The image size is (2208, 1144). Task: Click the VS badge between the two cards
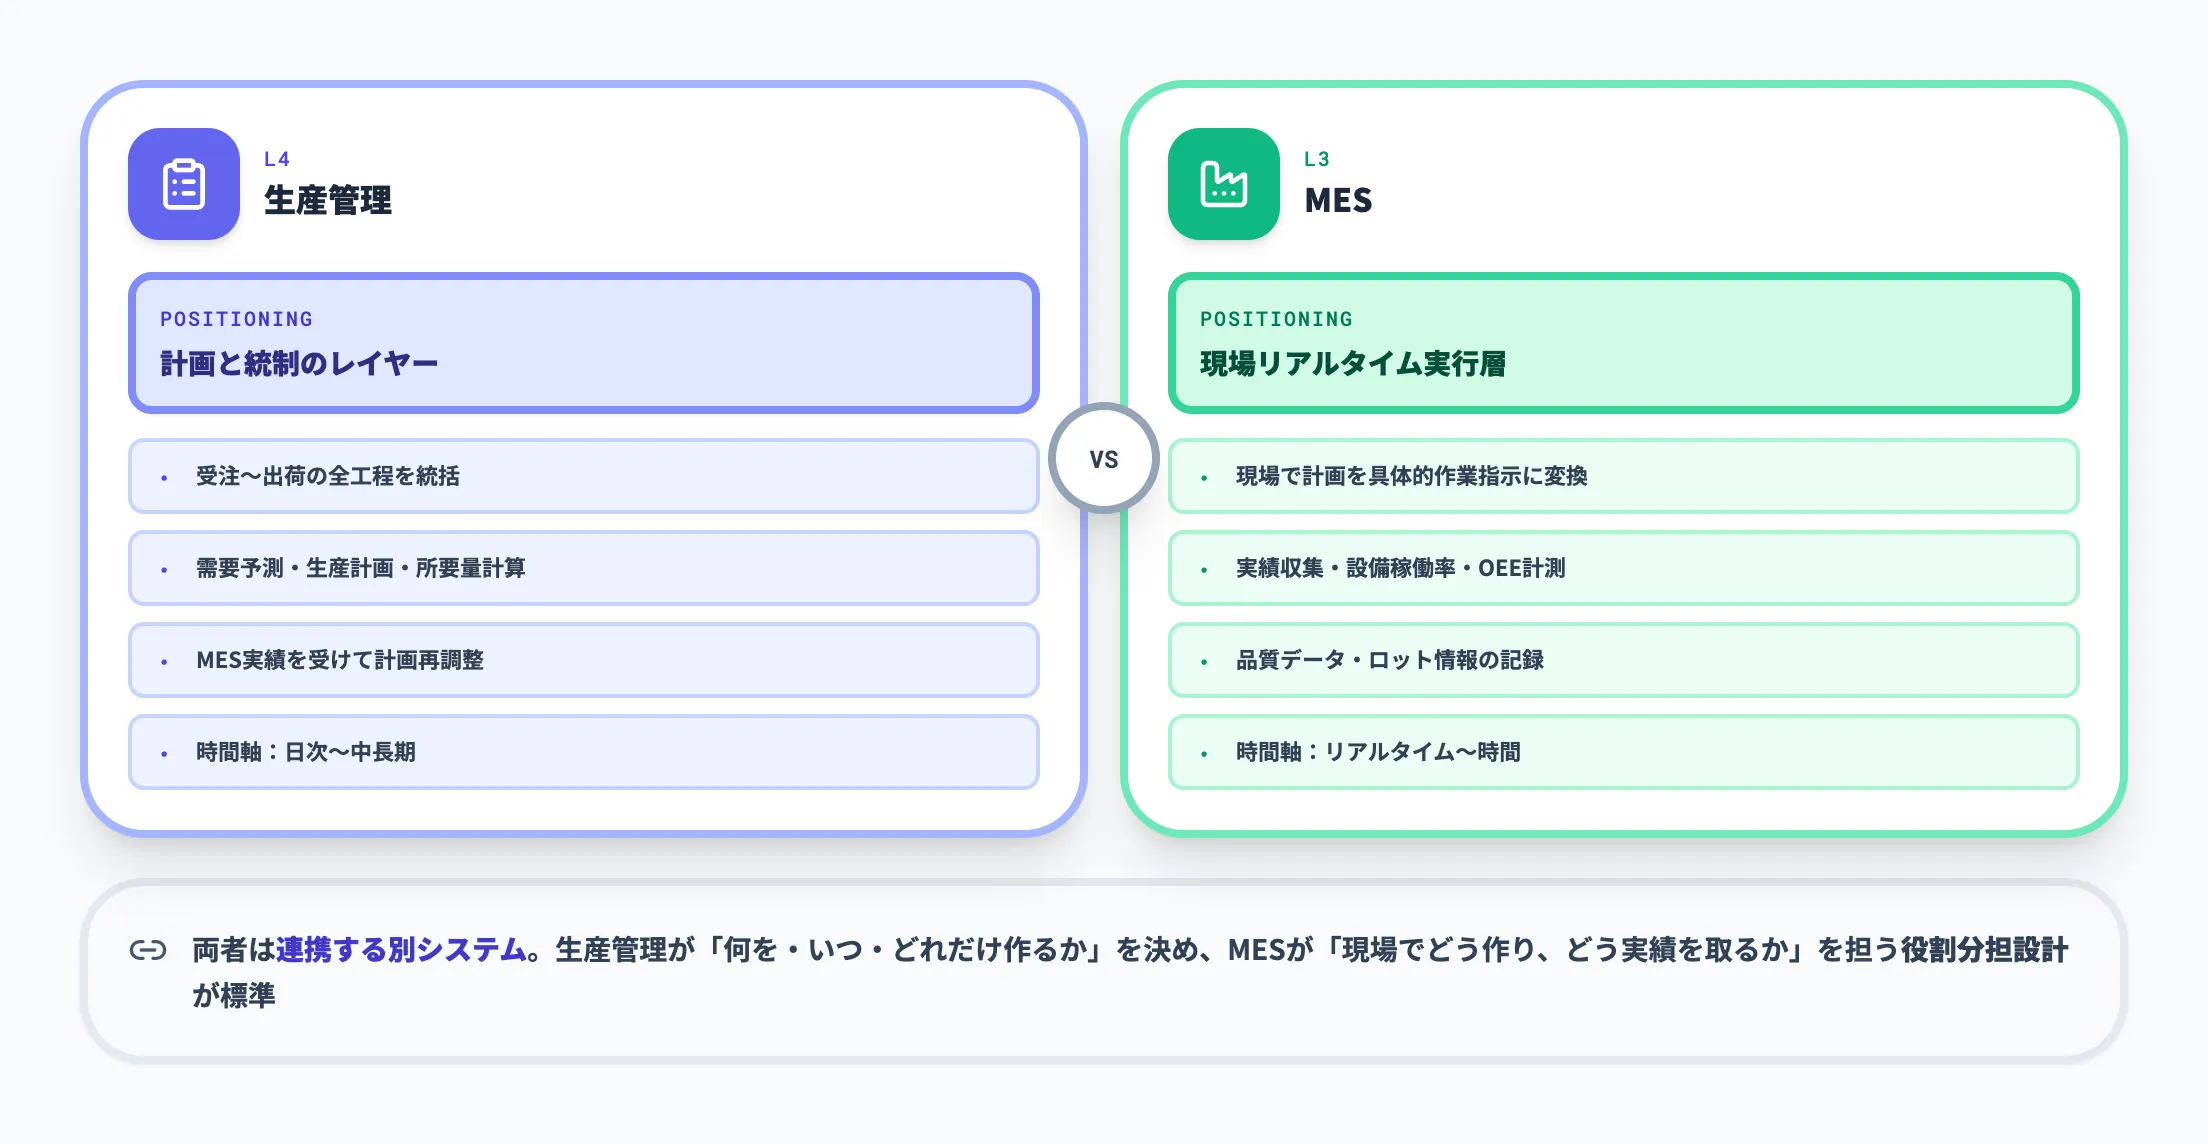pos(1103,457)
